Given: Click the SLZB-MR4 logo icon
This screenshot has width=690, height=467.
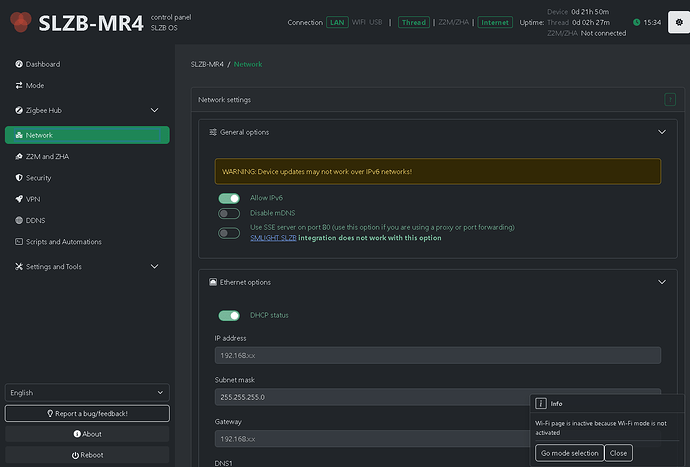Looking at the screenshot, I should (19, 22).
